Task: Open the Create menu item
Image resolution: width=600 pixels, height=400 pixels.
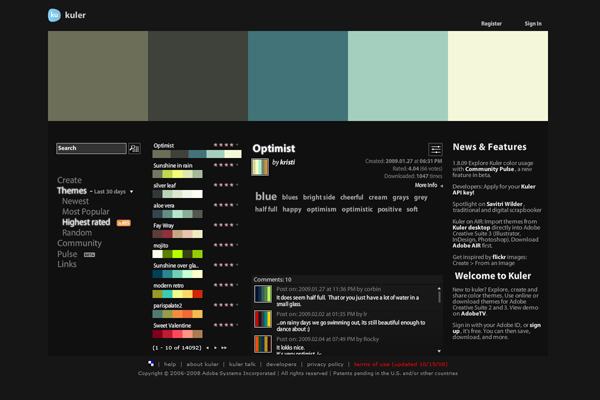Action: 69,180
